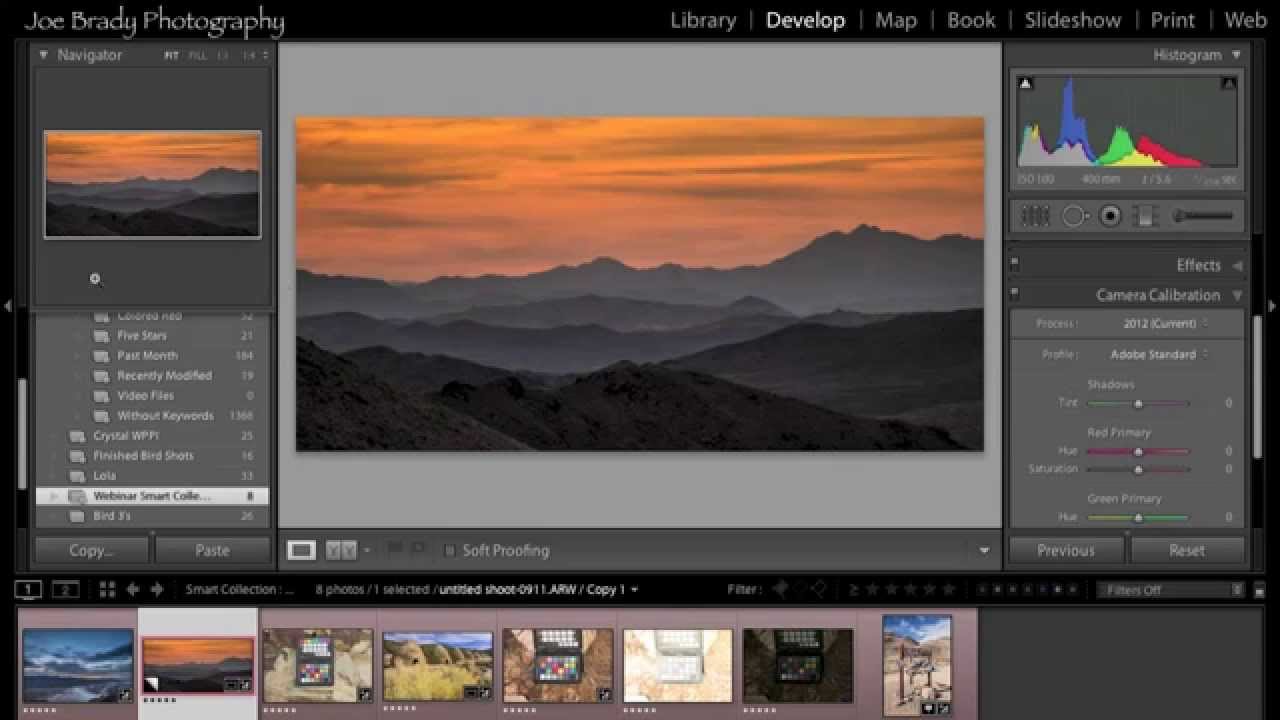Open the Develop module
Image resolution: width=1280 pixels, height=720 pixels.
click(805, 20)
